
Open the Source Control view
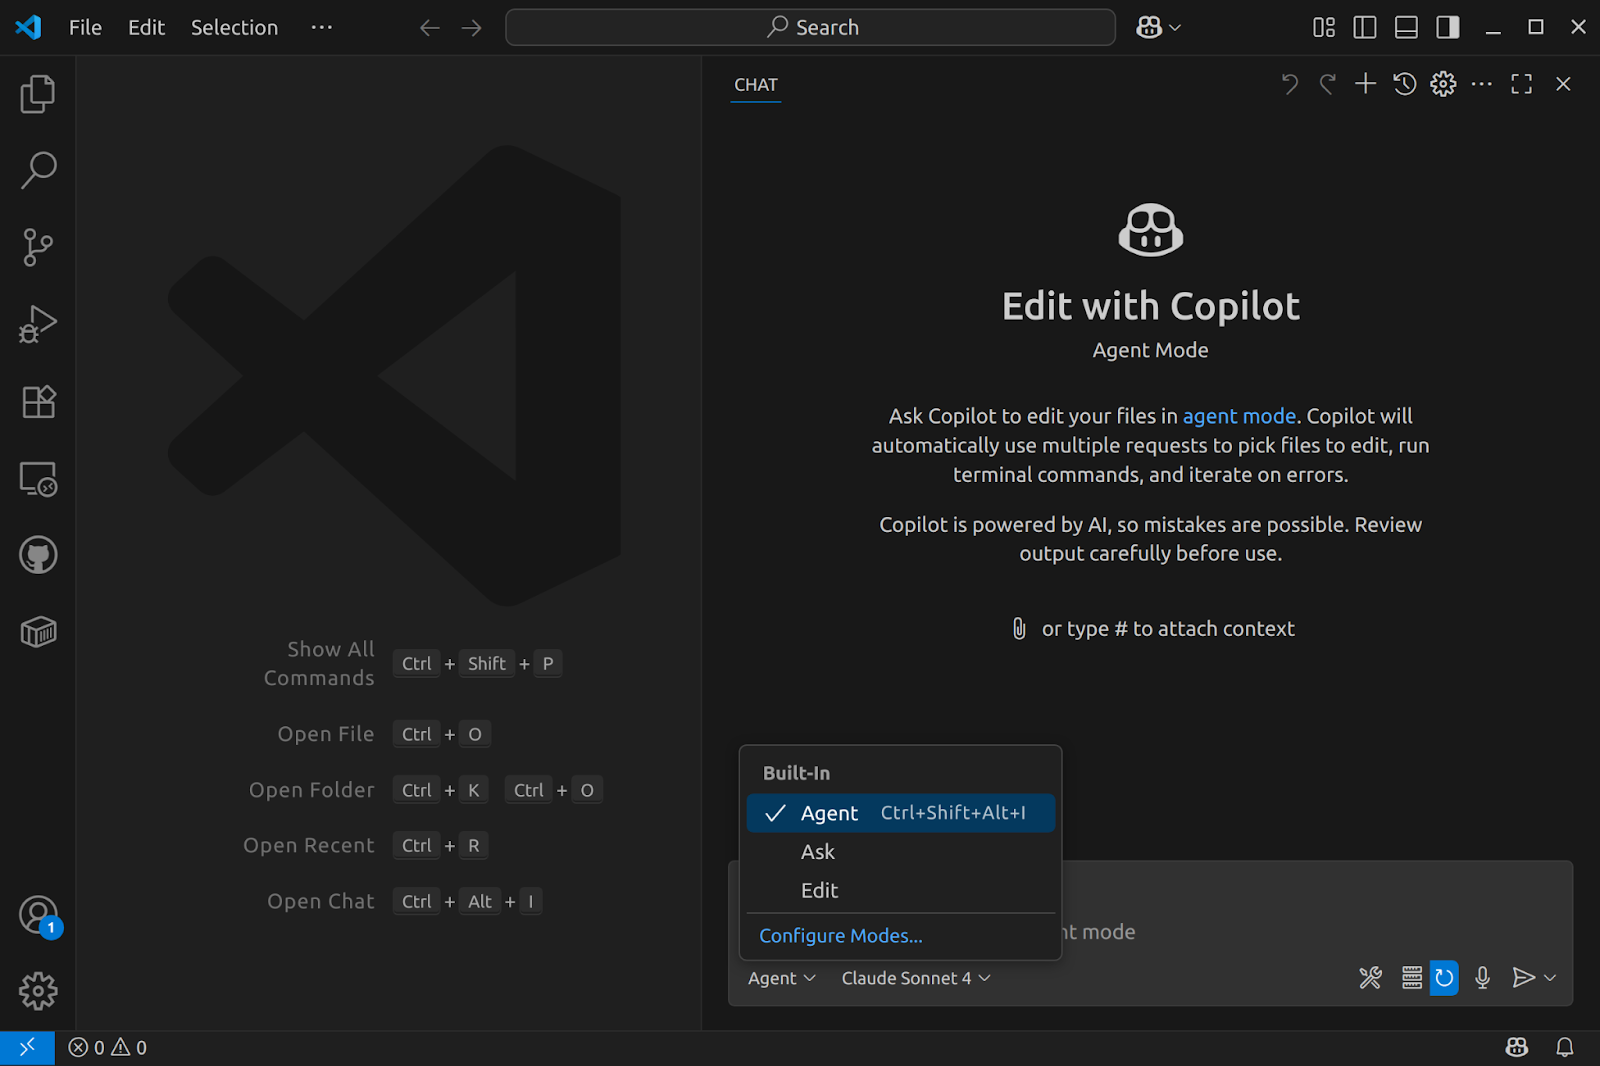pyautogui.click(x=38, y=247)
